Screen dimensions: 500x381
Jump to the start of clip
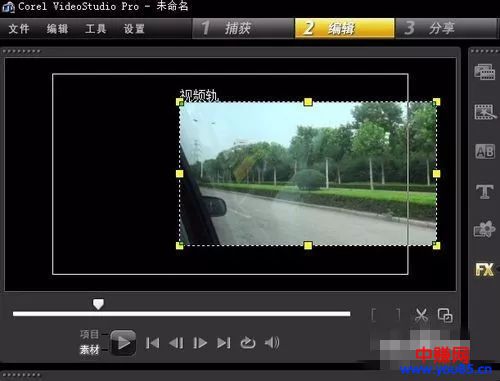152,343
